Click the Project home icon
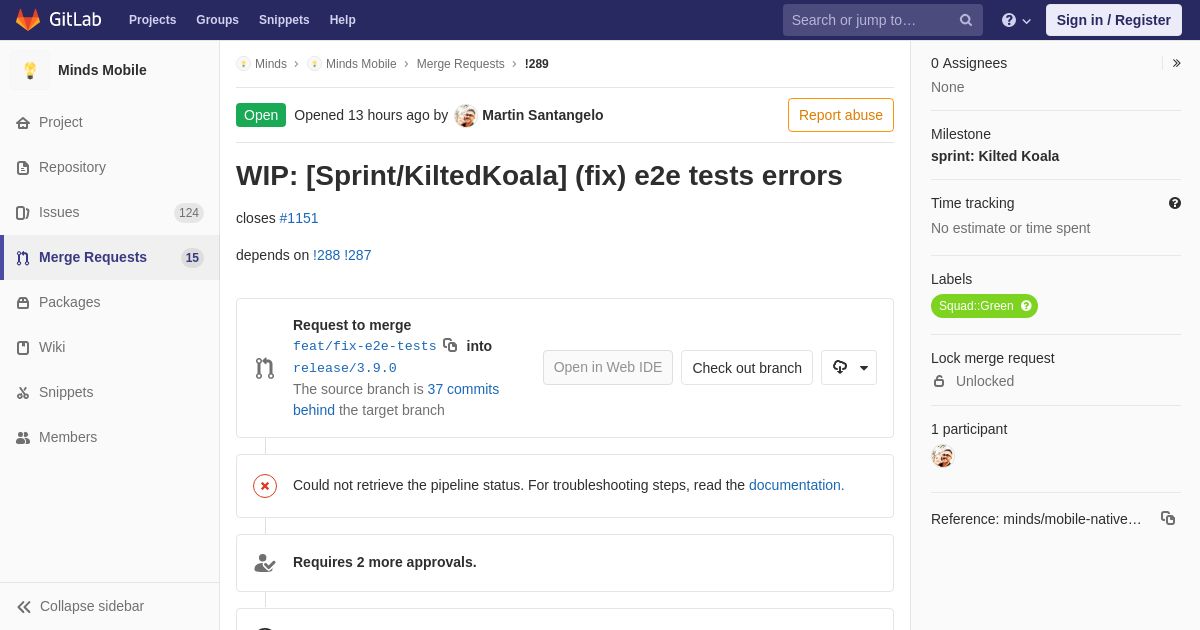This screenshot has width=1200, height=630. click(23, 123)
